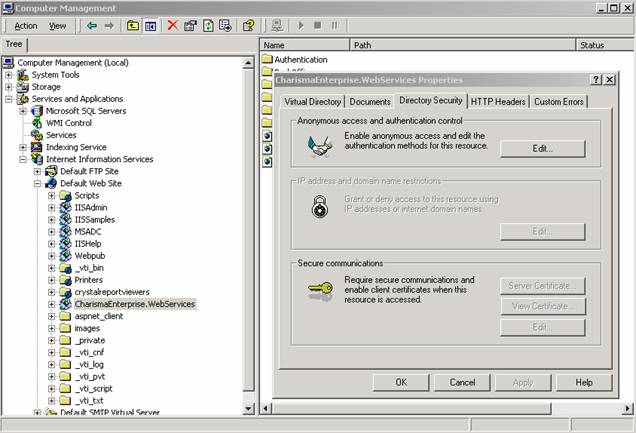Select the Services tree icon
Screen dimensions: 636x433
[37, 135]
